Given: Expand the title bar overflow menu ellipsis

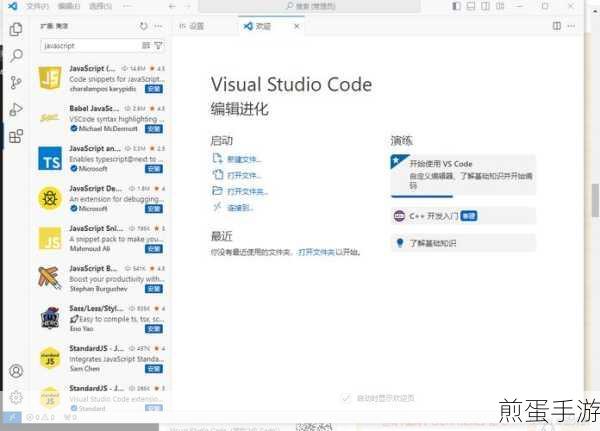Looking at the screenshot, I should point(127,6).
